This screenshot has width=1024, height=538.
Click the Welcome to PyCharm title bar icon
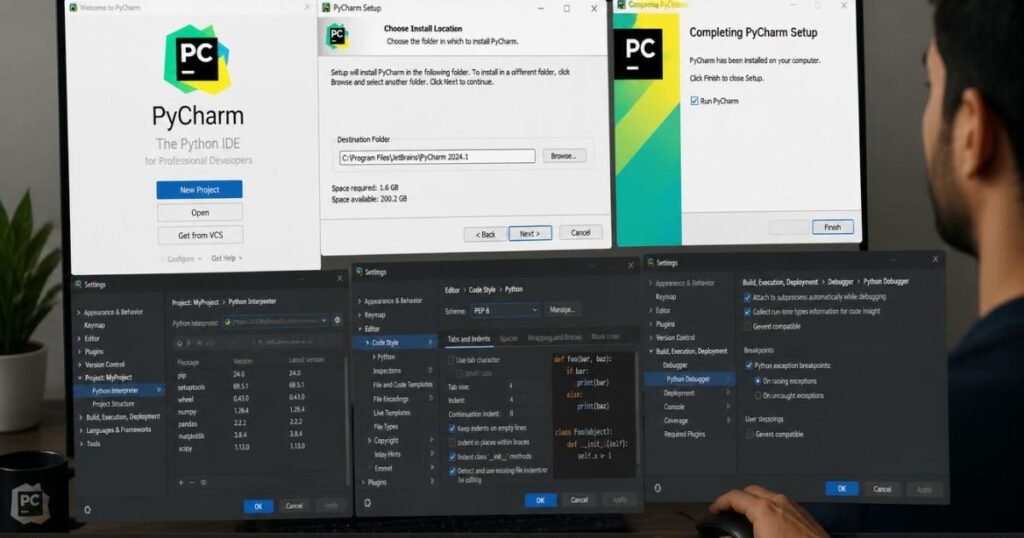(74, 8)
